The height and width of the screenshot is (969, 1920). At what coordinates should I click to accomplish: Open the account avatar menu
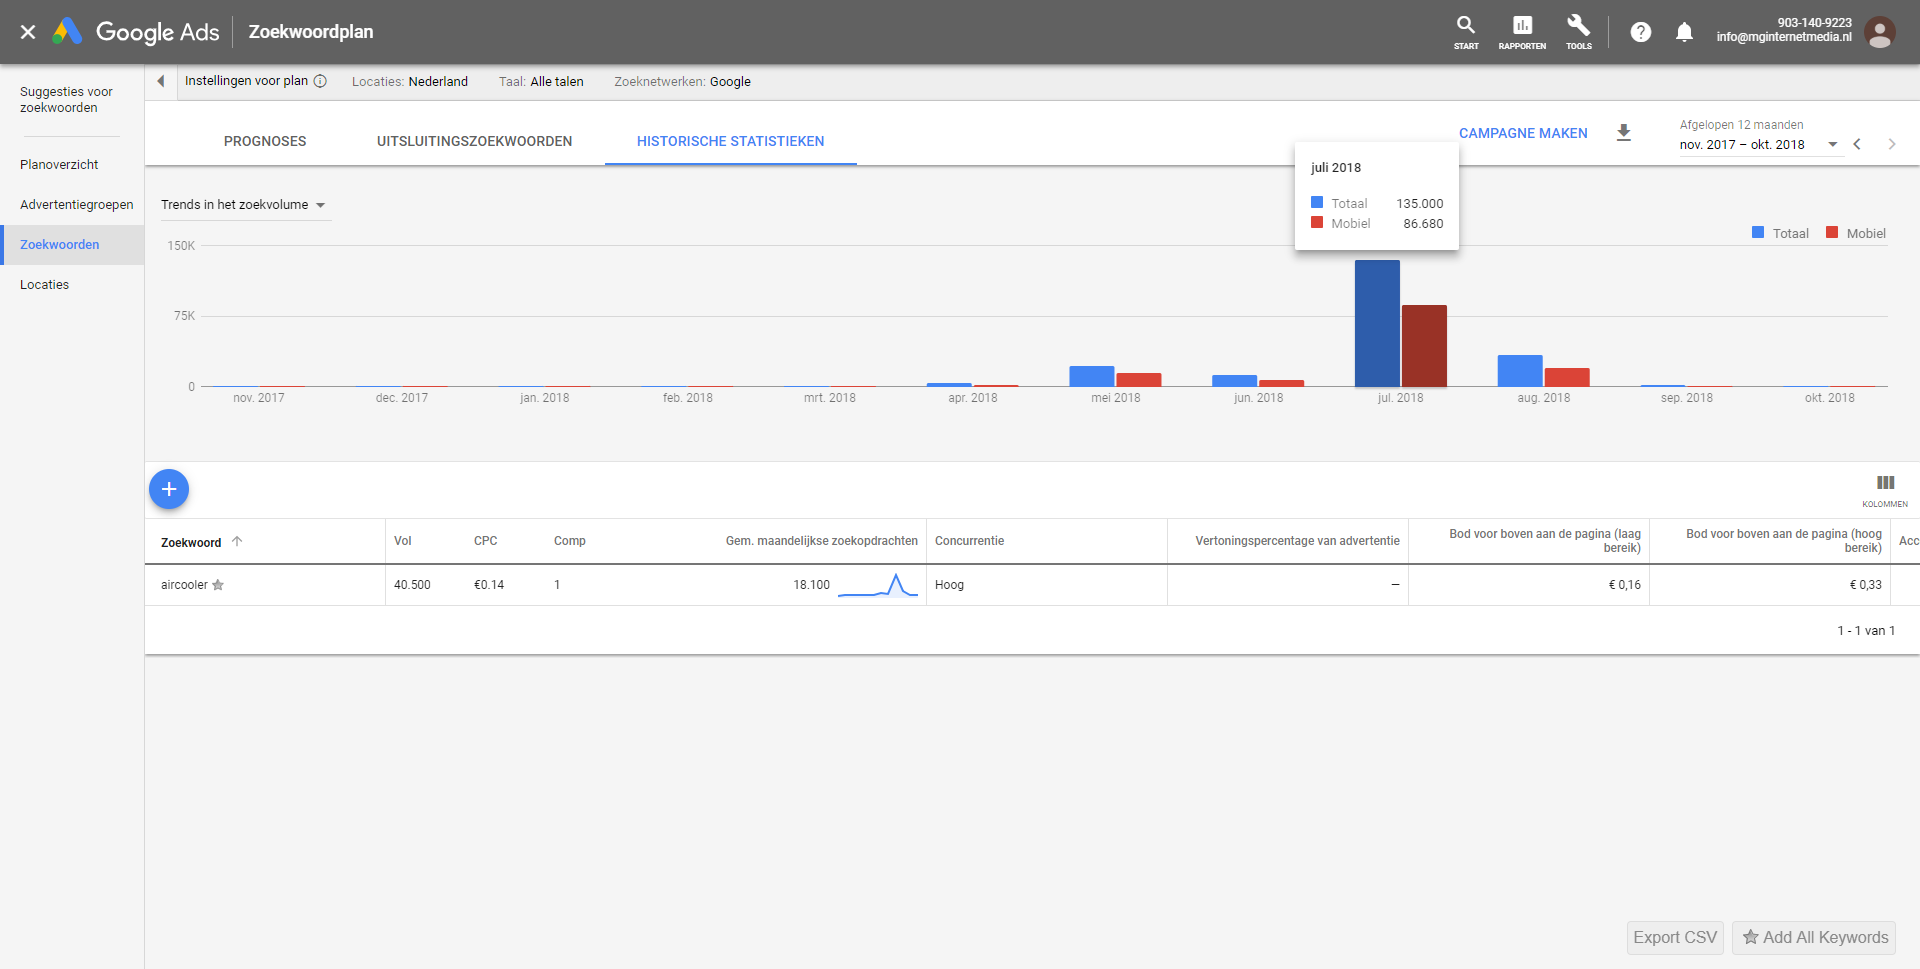[1879, 32]
